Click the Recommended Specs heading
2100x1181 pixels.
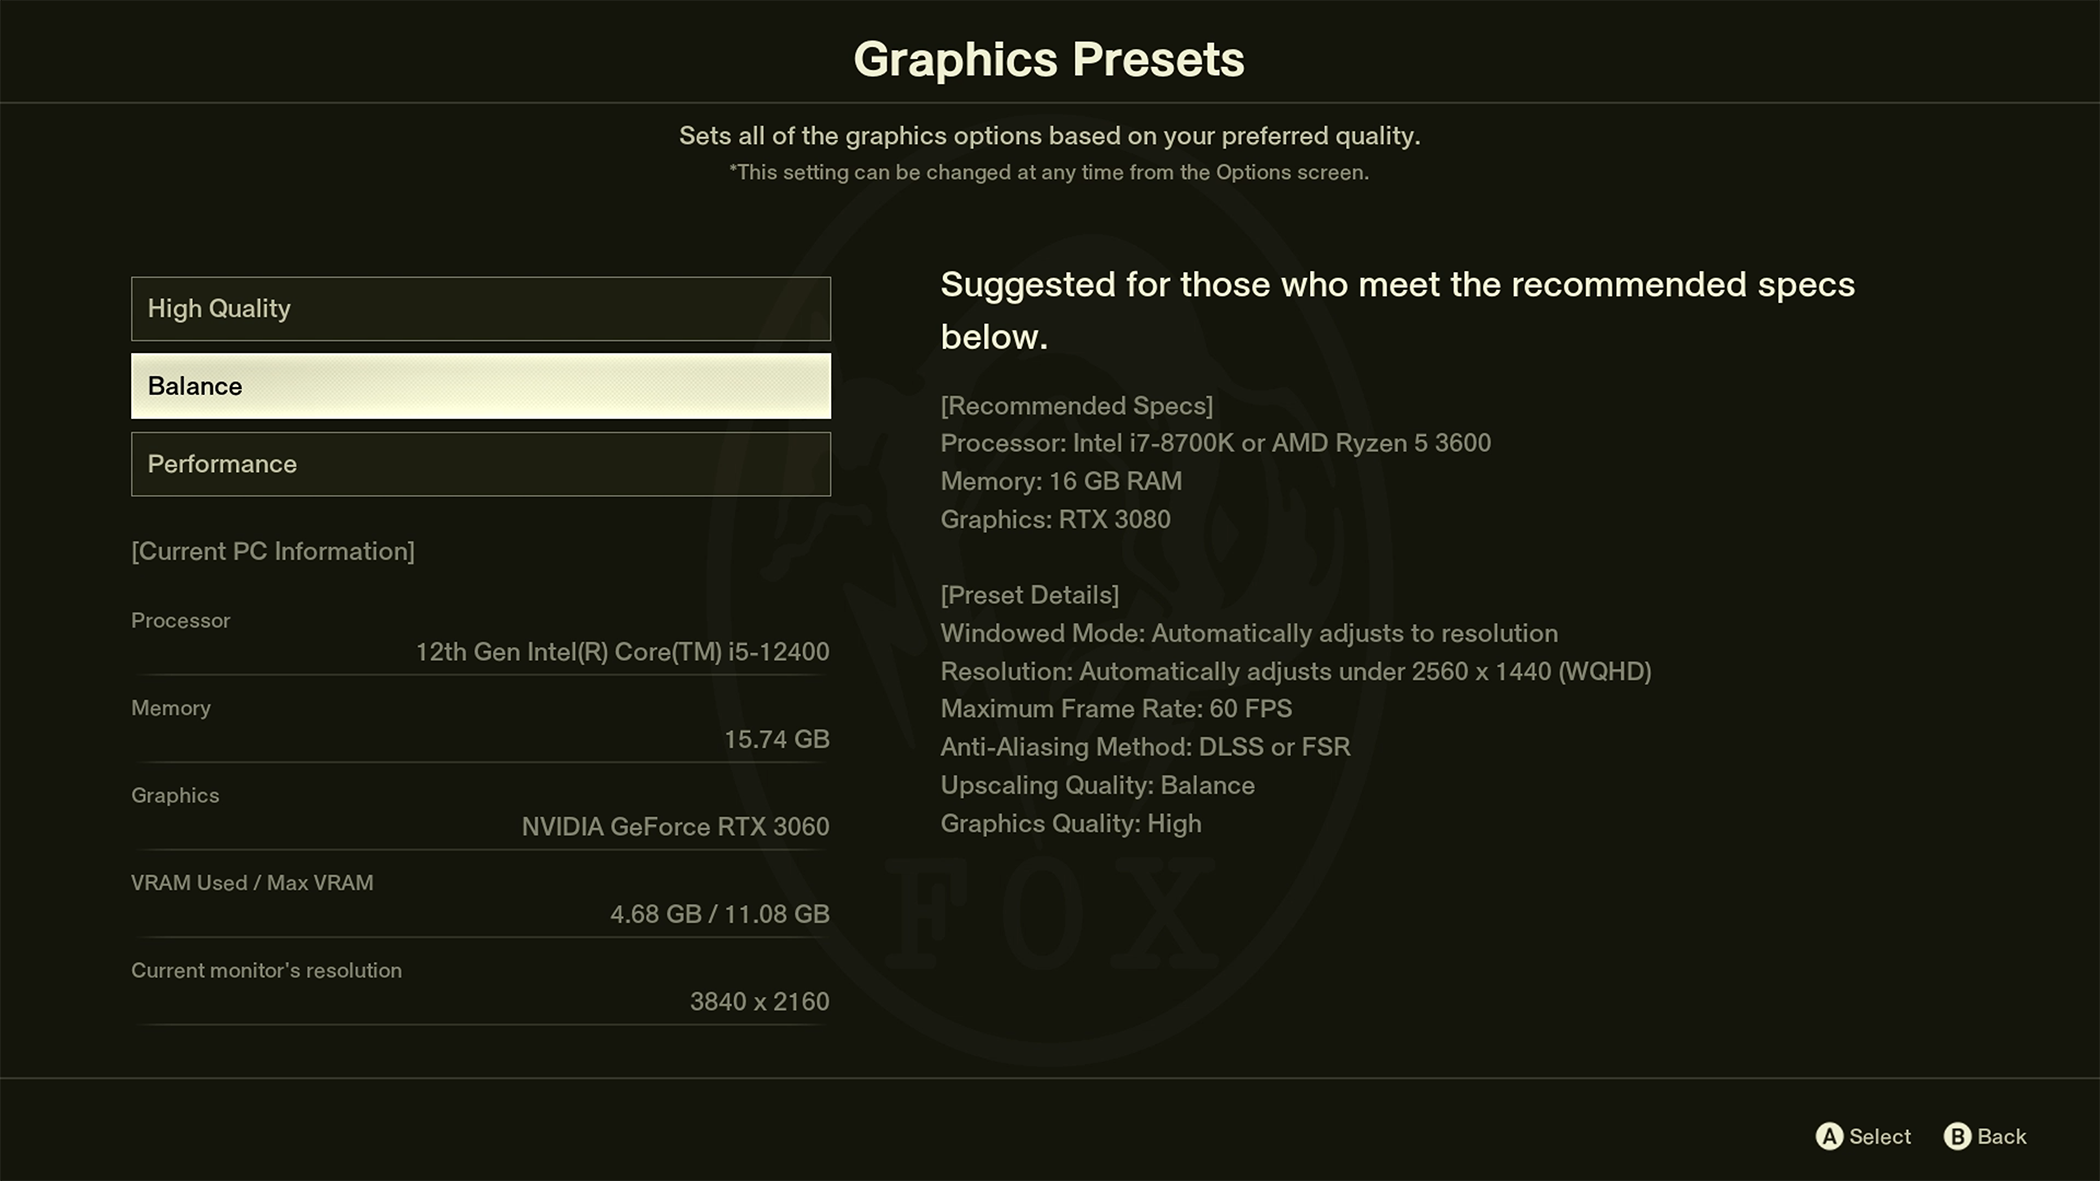[x=1076, y=406]
